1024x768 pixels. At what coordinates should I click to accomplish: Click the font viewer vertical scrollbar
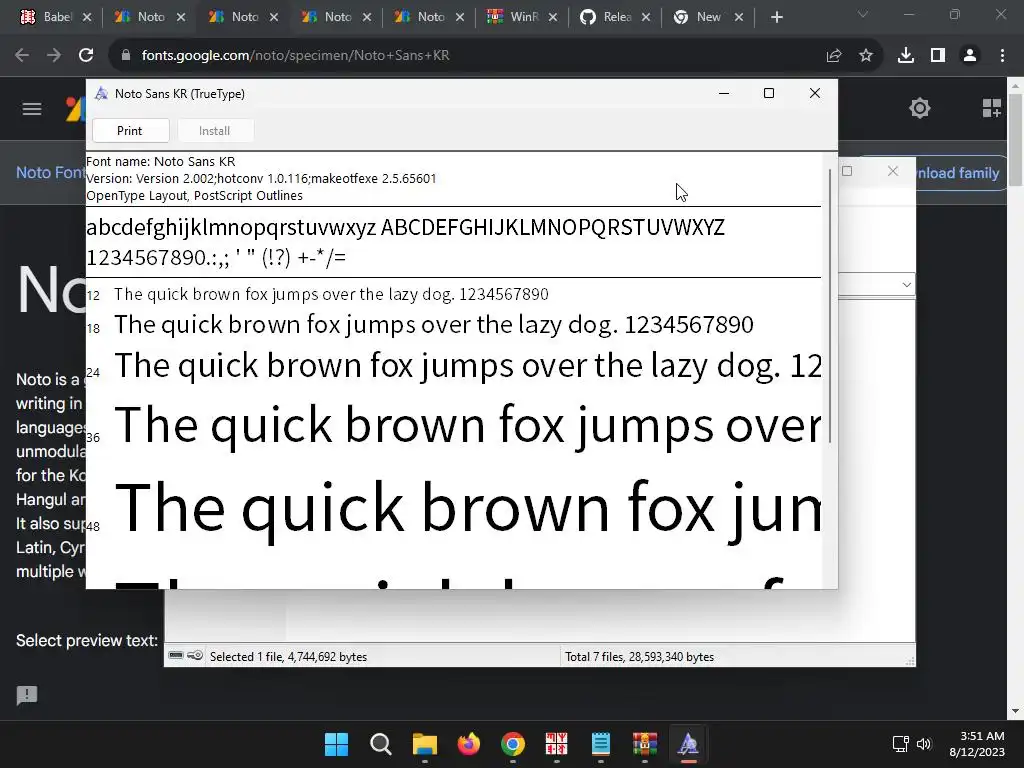(x=830, y=306)
